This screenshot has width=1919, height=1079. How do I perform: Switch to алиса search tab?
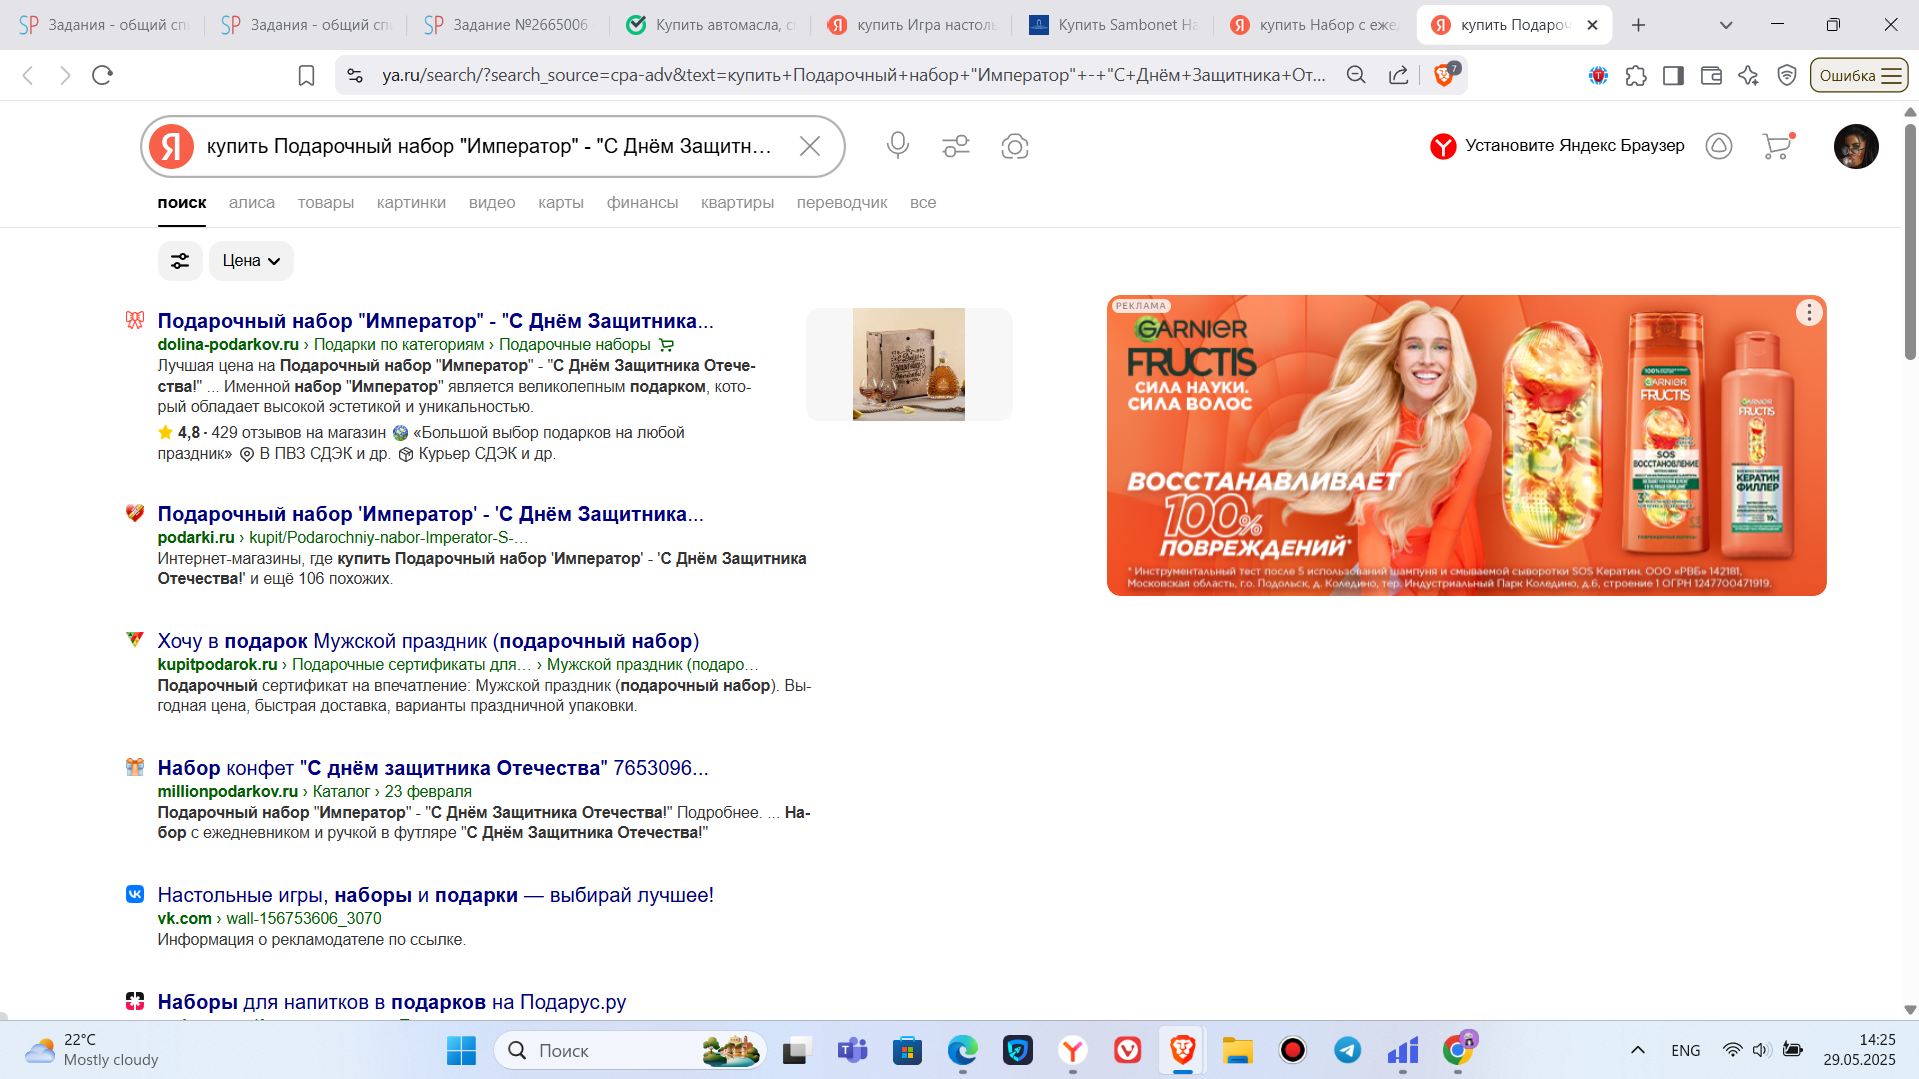click(x=252, y=202)
